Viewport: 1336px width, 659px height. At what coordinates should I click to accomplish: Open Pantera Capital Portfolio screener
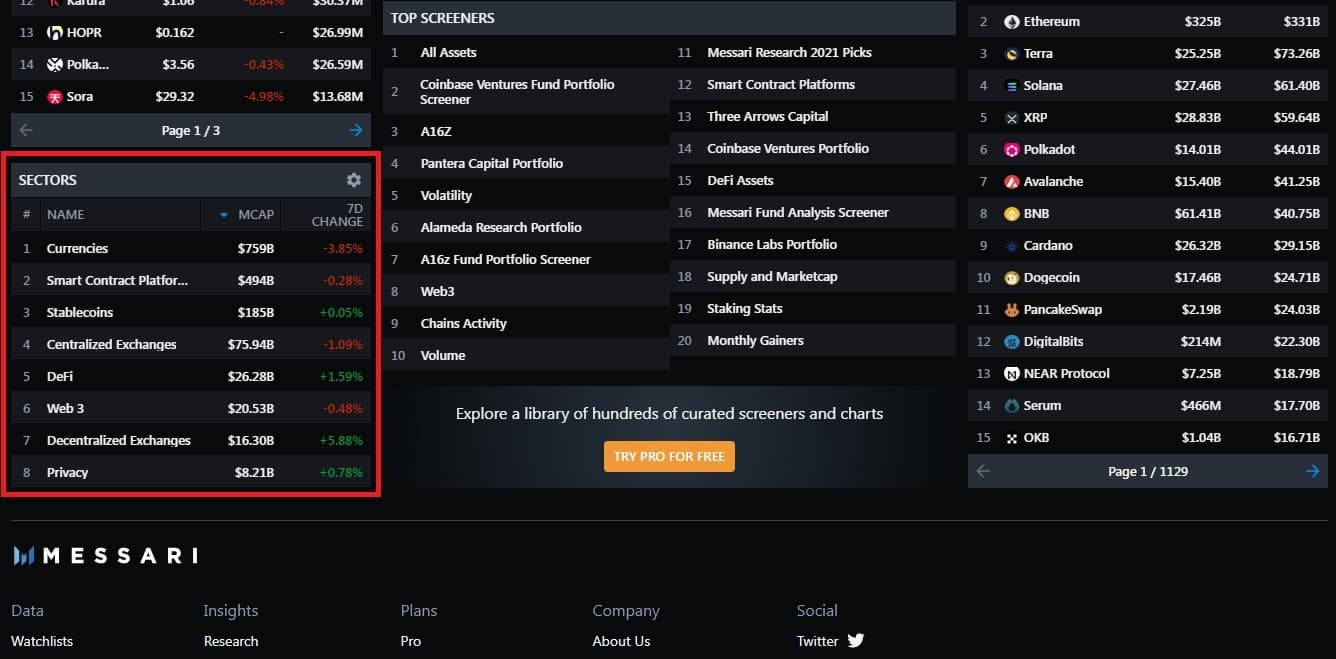491,164
